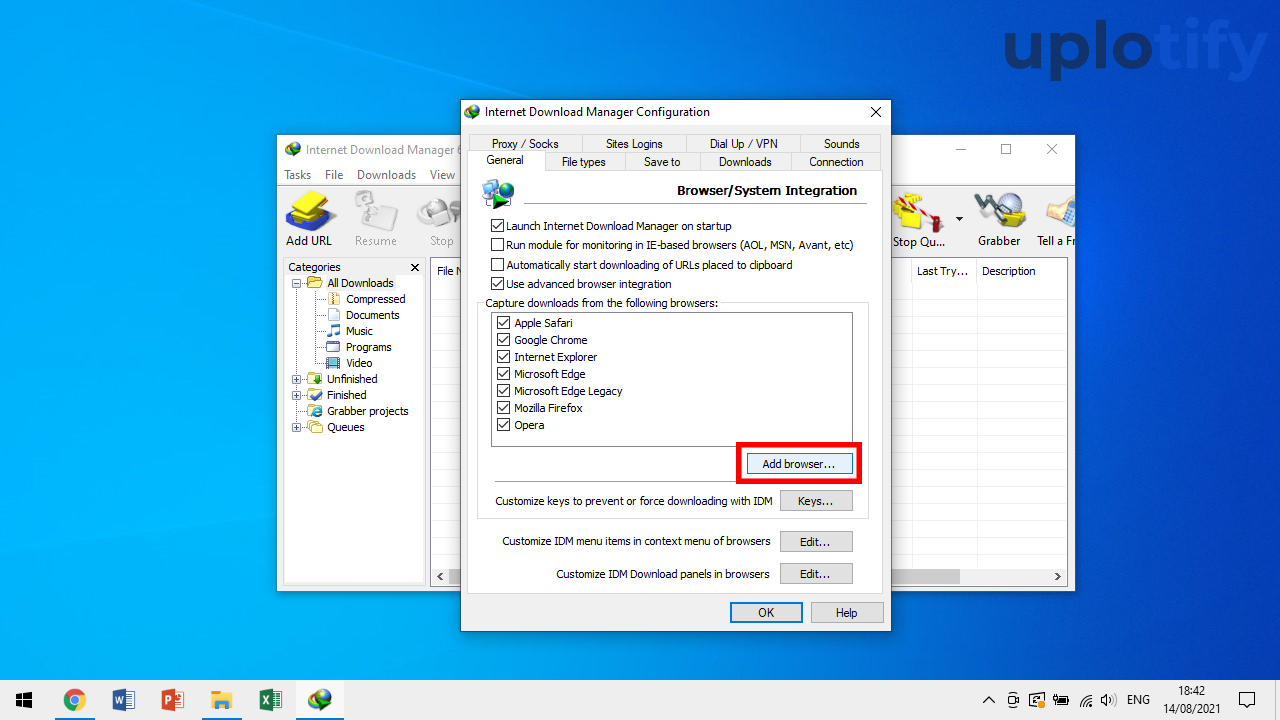
Task: Switch to Downloads tab
Action: 745,162
